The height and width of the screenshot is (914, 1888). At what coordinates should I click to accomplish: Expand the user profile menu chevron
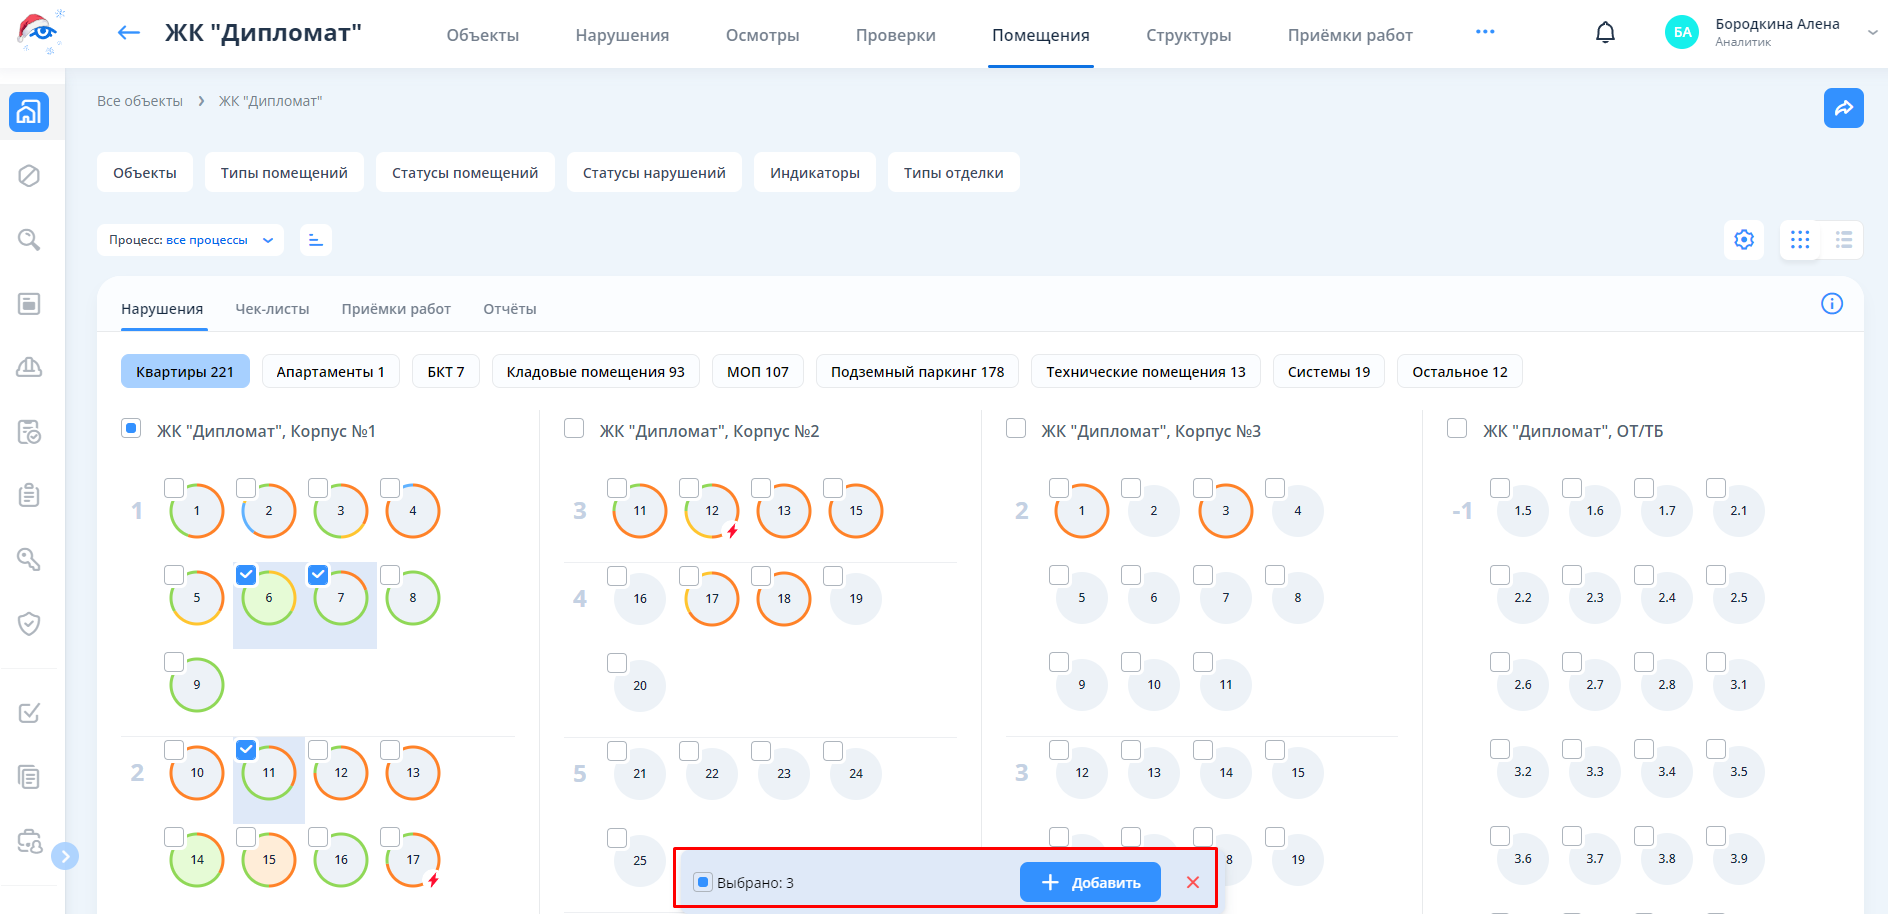pos(1872,32)
